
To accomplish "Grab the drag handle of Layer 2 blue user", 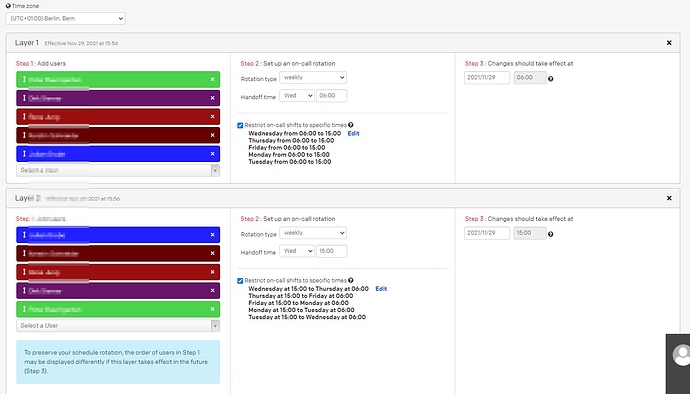I will pos(24,235).
